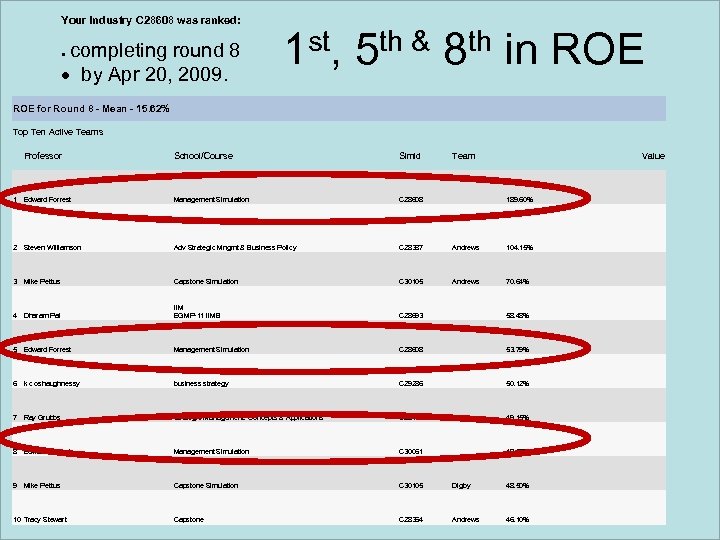Click the 189.60% value in rank 1 row
Viewport: 720px width, 540px height.
(x=519, y=200)
